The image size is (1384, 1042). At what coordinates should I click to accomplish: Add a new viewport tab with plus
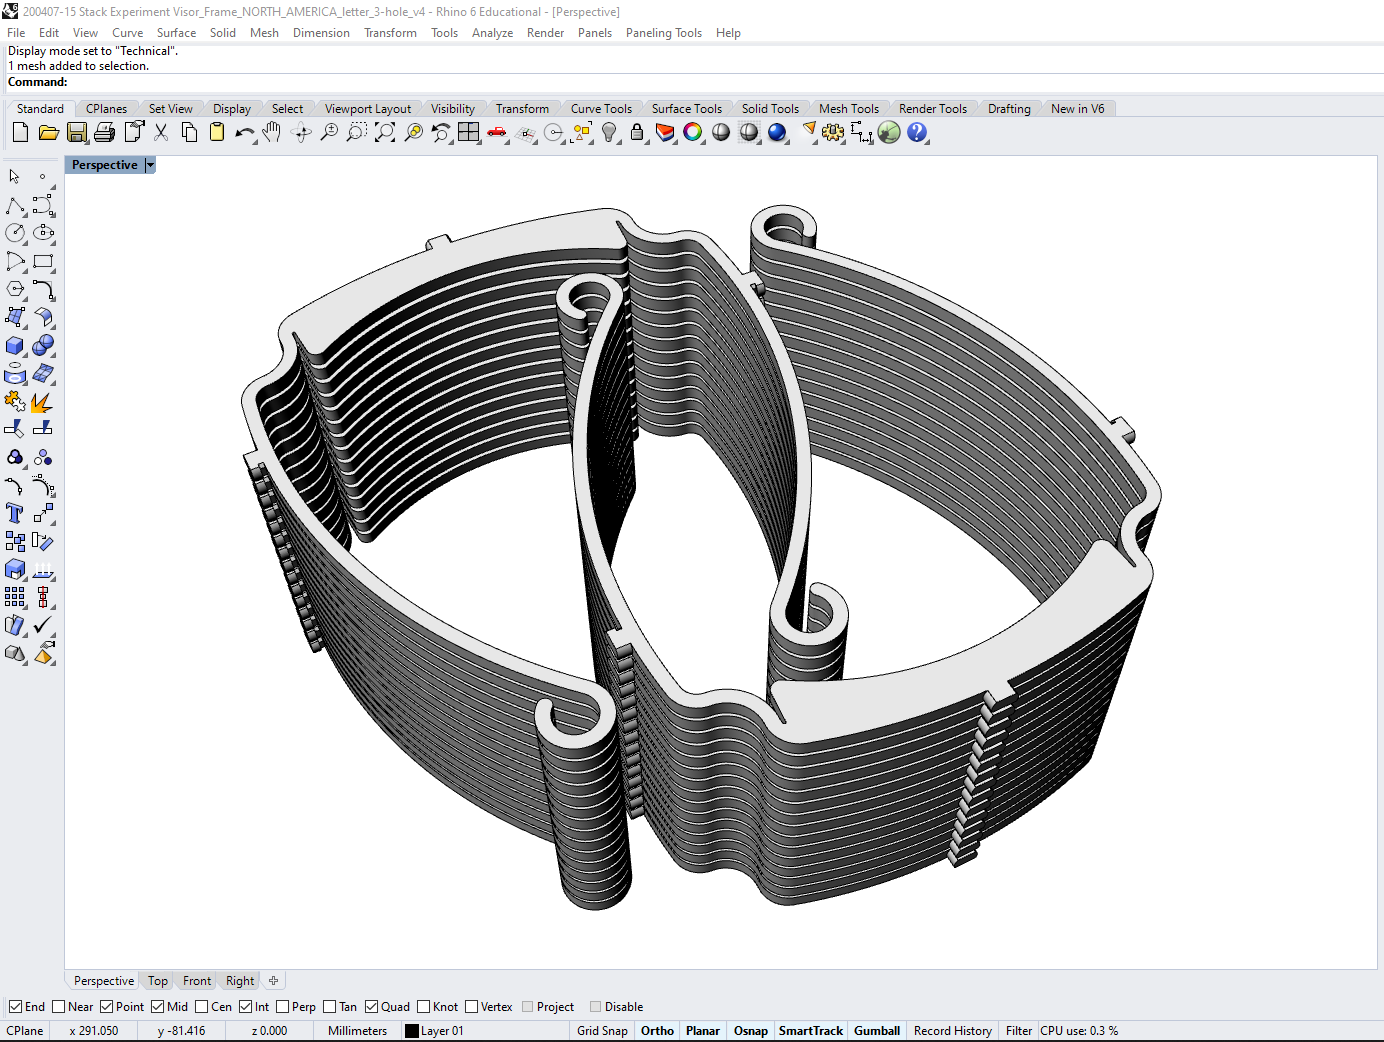pyautogui.click(x=273, y=981)
